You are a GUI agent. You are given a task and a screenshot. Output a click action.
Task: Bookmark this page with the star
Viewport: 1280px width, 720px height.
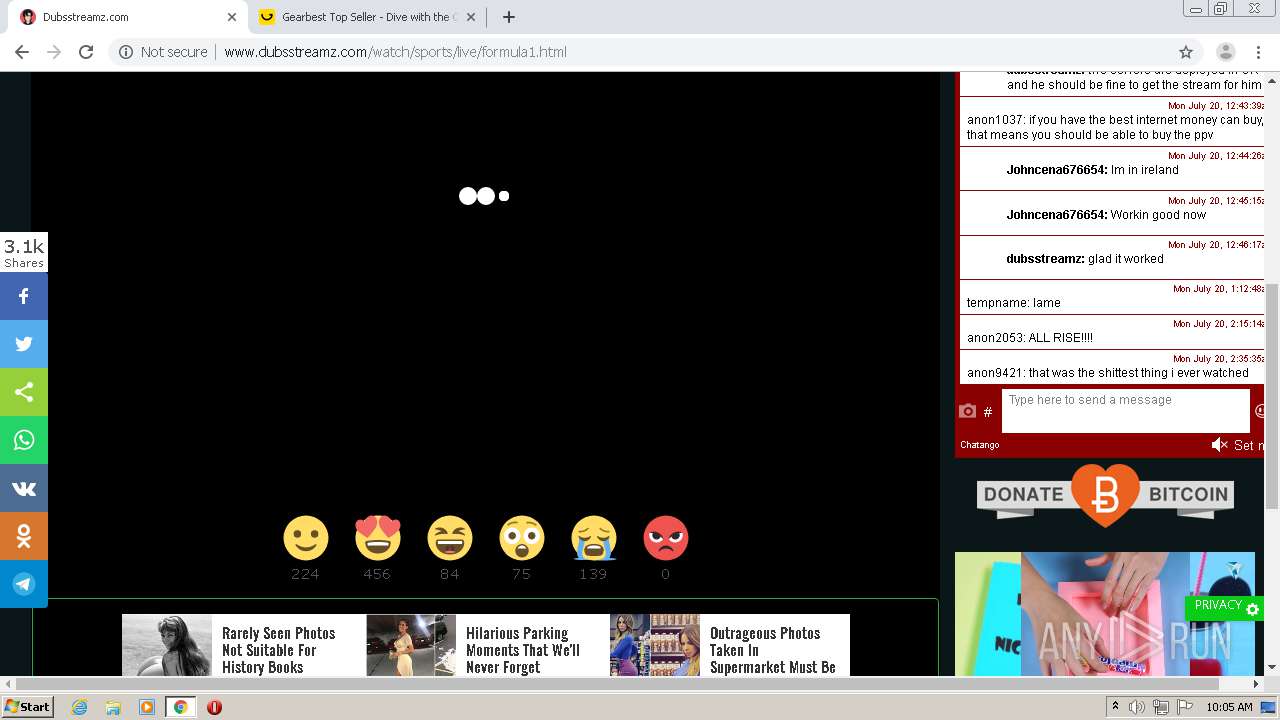[1186, 52]
